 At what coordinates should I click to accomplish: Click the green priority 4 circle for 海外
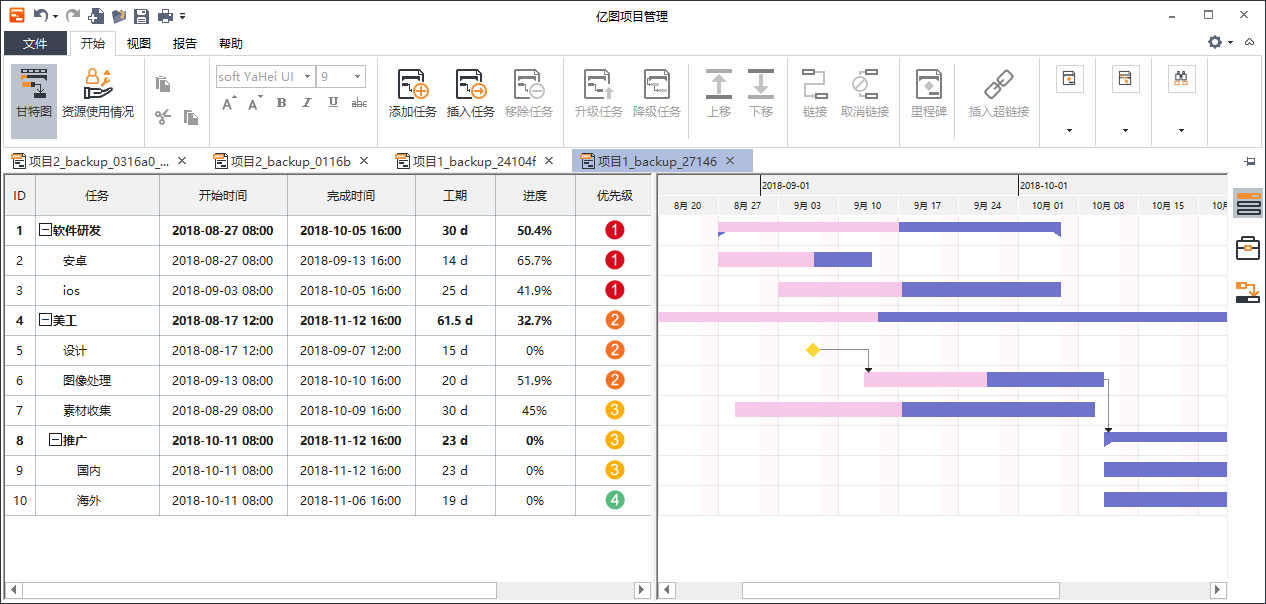coord(614,501)
